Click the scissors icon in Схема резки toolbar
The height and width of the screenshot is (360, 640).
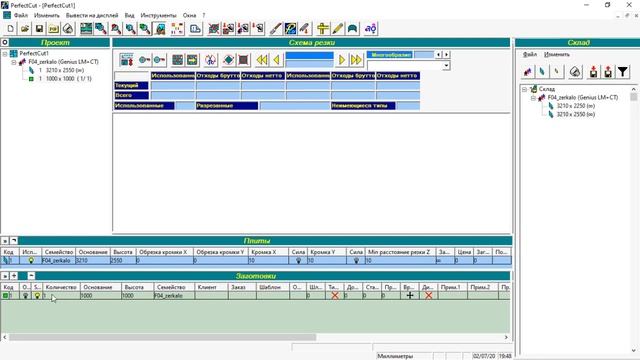[210, 60]
